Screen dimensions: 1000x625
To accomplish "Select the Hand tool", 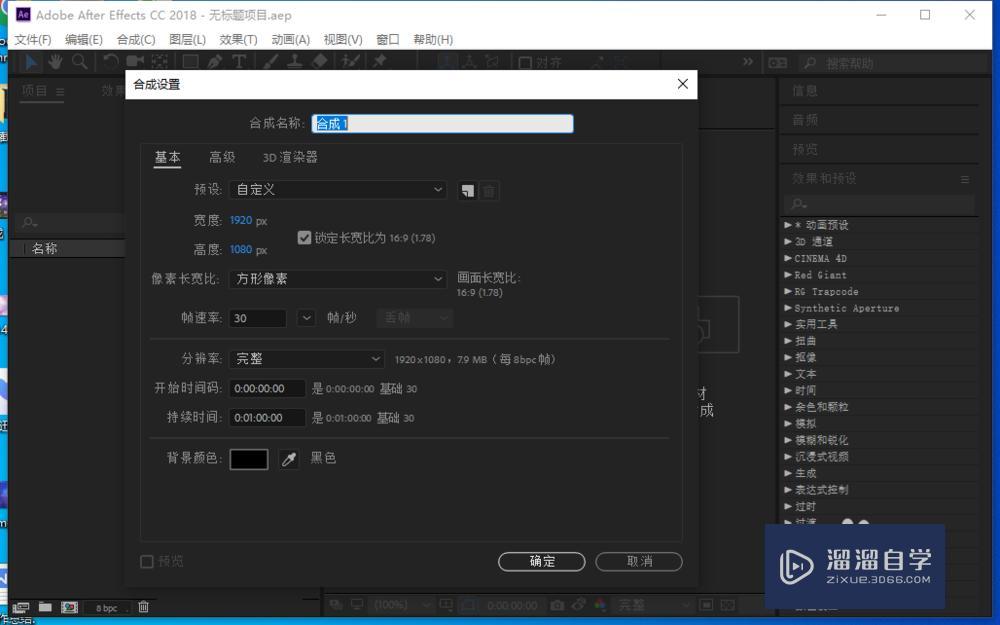I will click(55, 62).
